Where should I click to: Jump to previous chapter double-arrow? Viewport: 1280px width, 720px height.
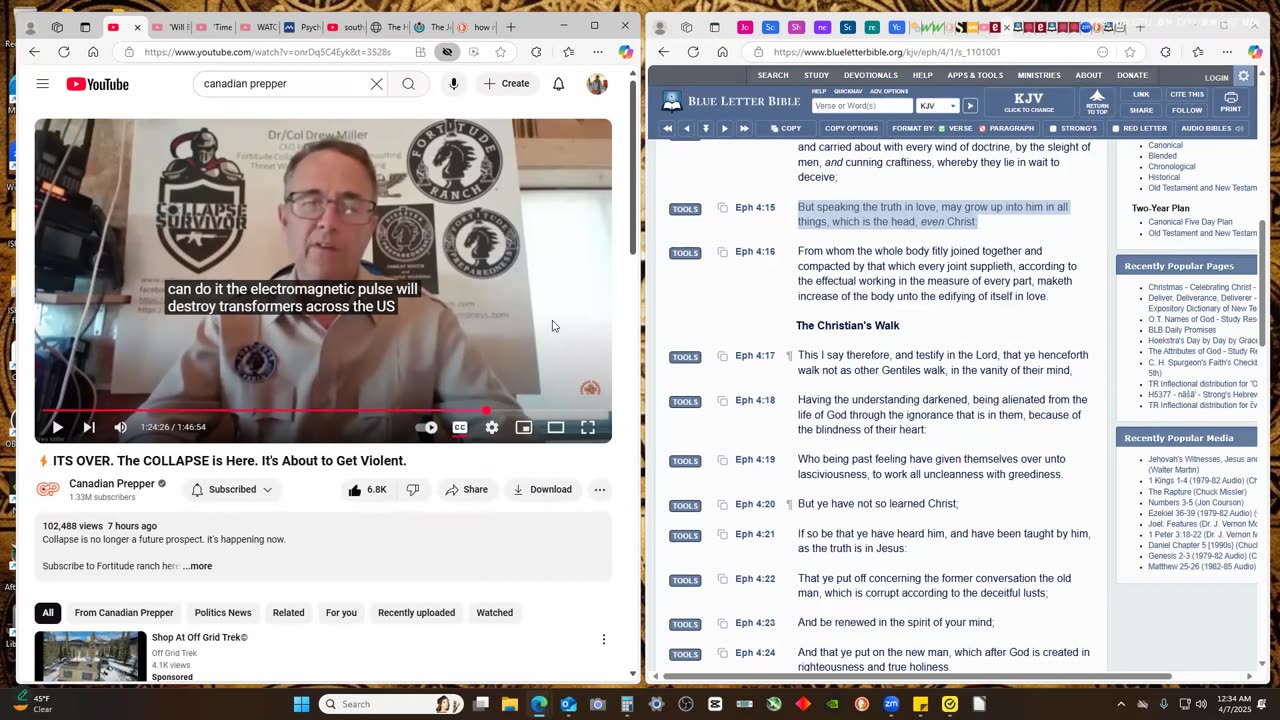667,128
